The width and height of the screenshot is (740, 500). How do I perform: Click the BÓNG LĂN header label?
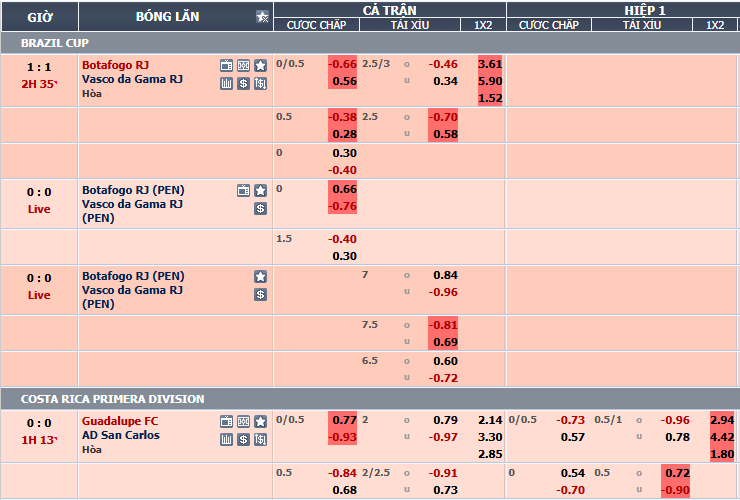[x=168, y=17]
